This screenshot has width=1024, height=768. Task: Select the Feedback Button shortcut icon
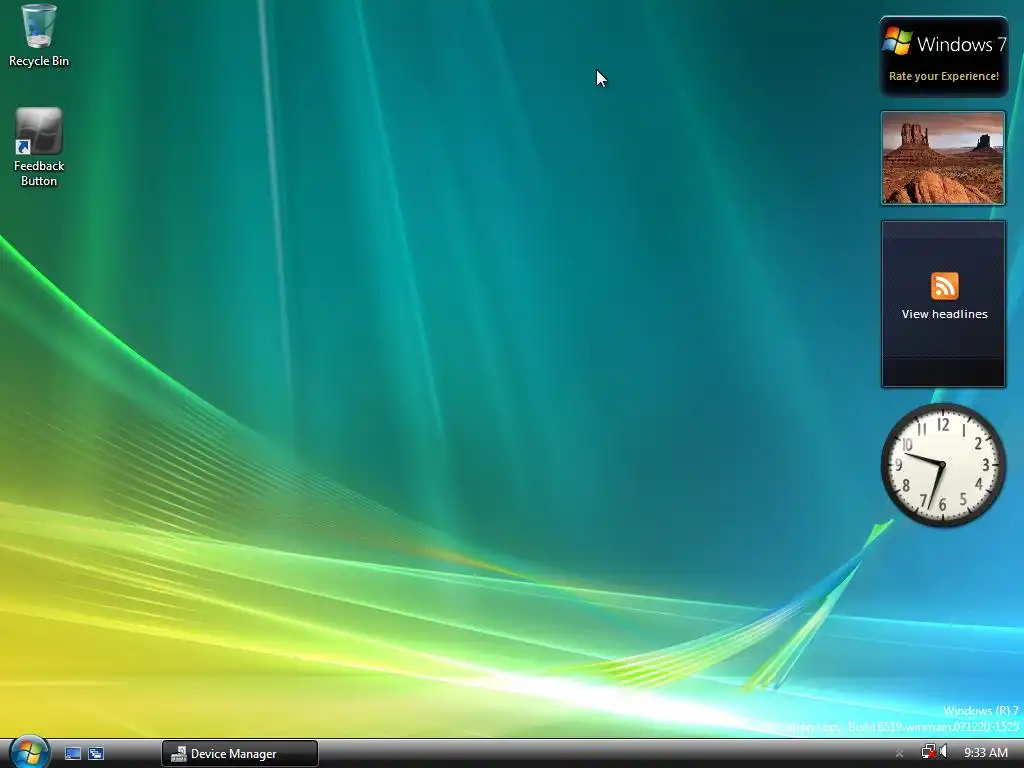(x=39, y=147)
